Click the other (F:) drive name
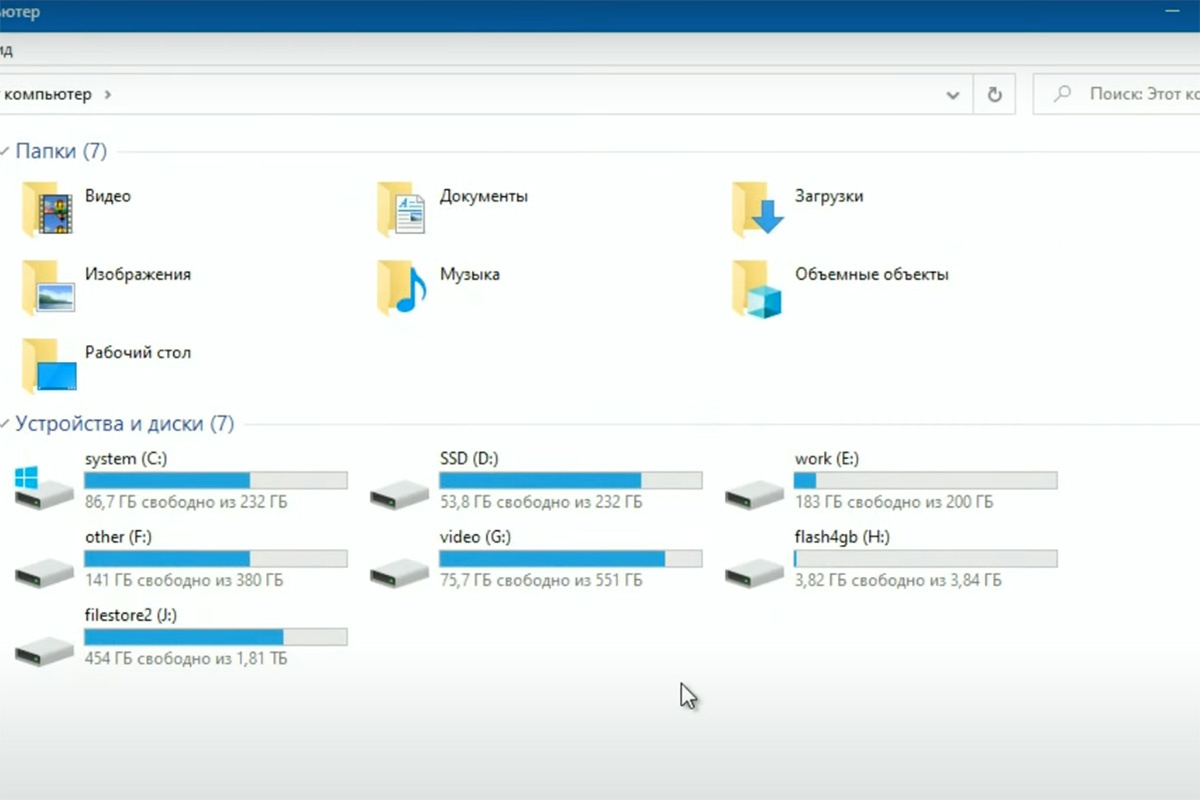This screenshot has height=800, width=1200. click(x=118, y=537)
